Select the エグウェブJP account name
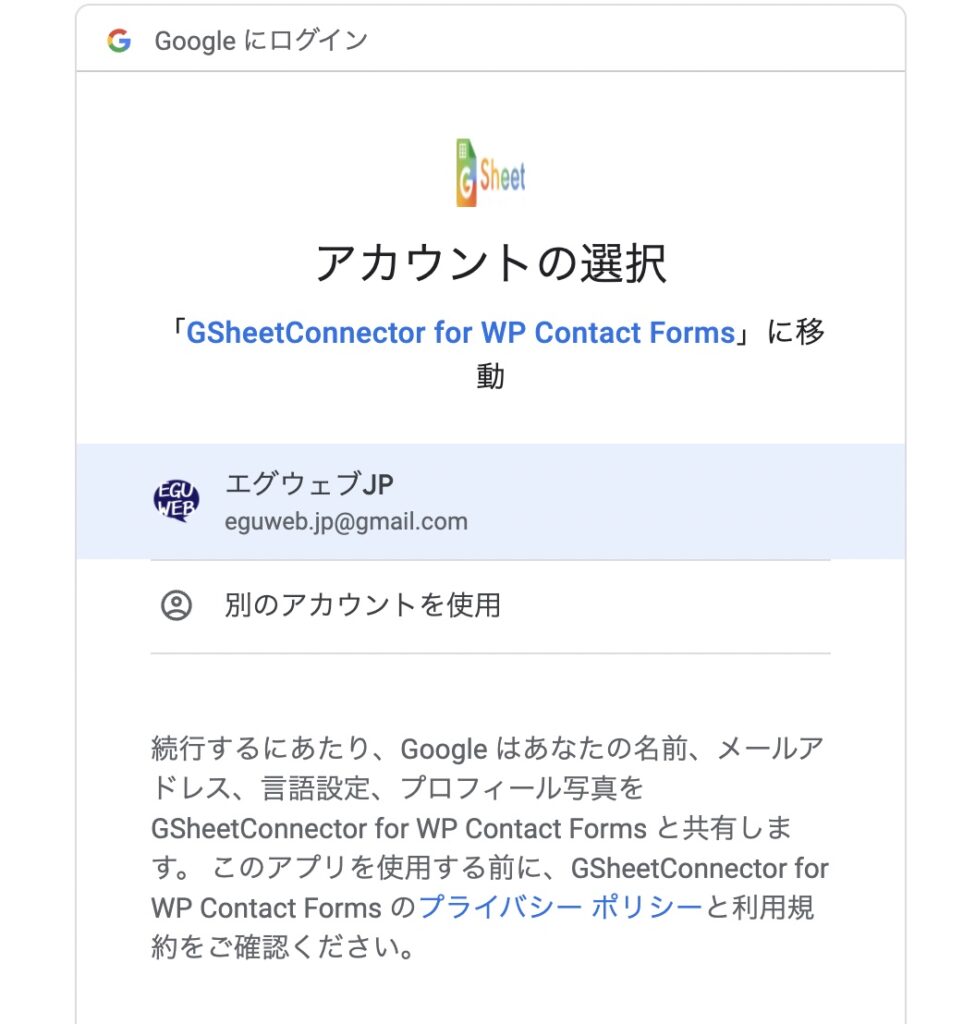This screenshot has width=963, height=1024. tap(309, 485)
